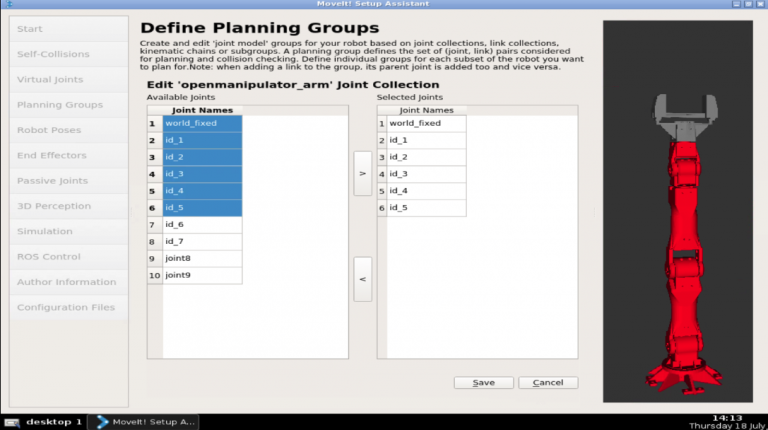Click the taskbar desktop icon

pyautogui.click(x=12, y=422)
